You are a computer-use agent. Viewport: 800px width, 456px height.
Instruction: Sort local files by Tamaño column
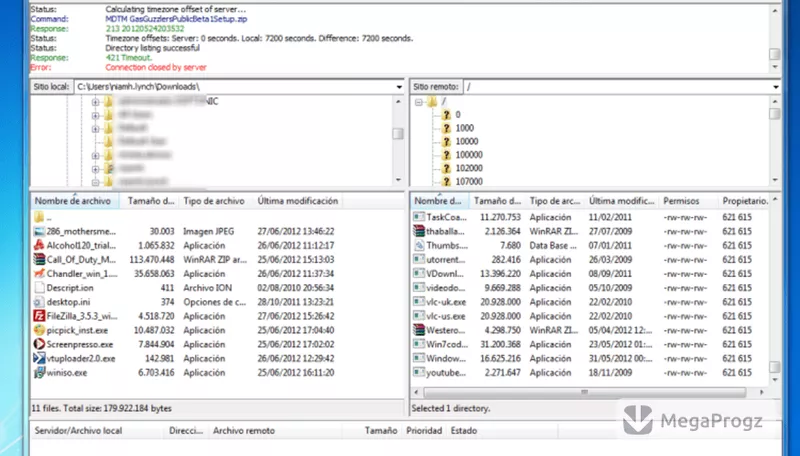(151, 201)
